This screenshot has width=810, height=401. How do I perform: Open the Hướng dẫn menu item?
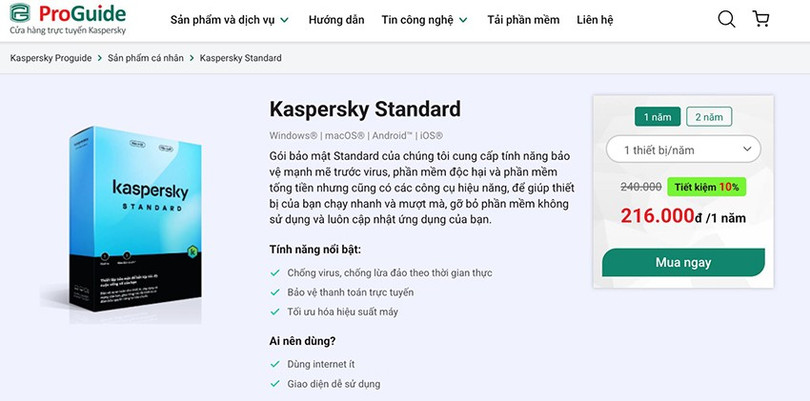pos(336,20)
